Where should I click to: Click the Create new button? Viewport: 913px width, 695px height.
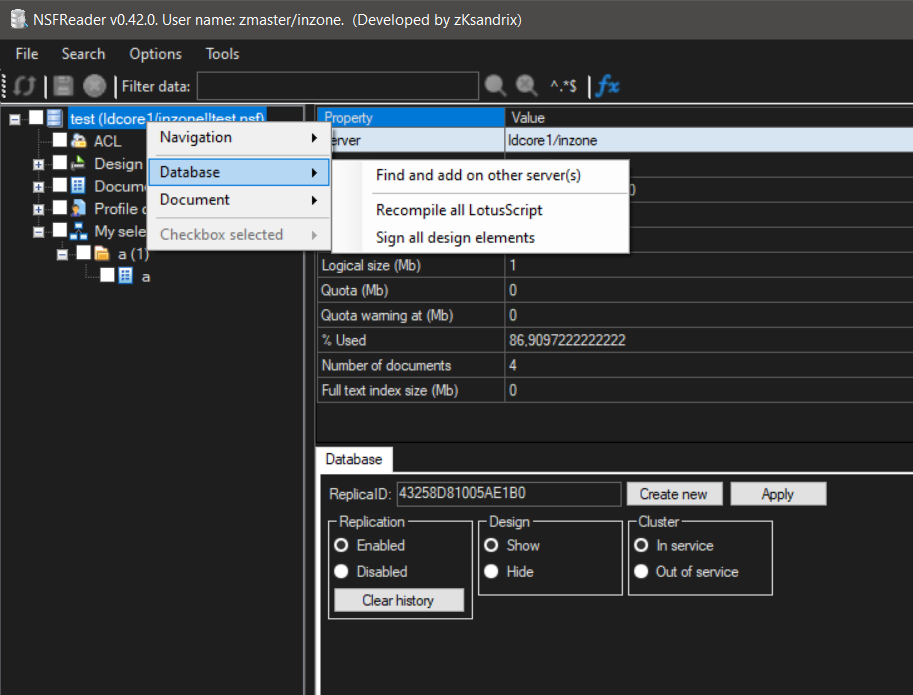pos(674,494)
